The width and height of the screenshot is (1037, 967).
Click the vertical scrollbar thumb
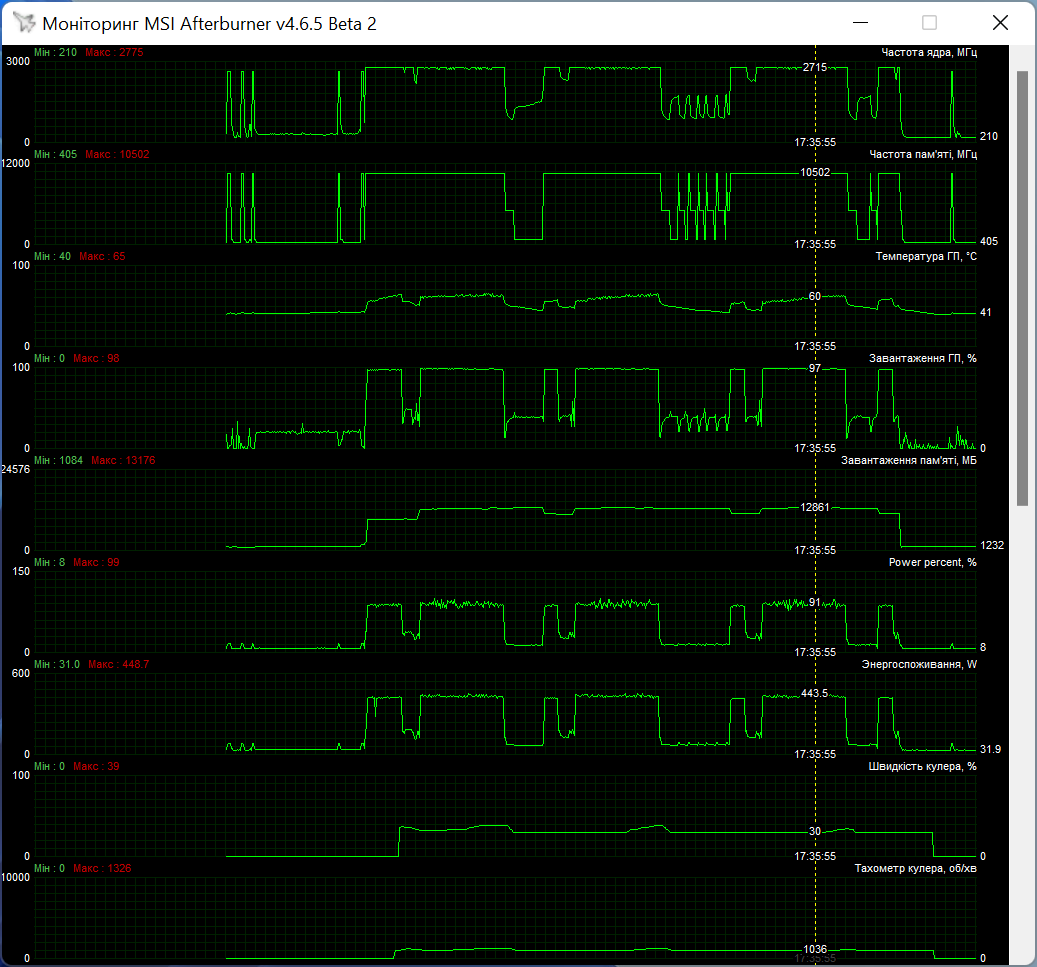1022,288
